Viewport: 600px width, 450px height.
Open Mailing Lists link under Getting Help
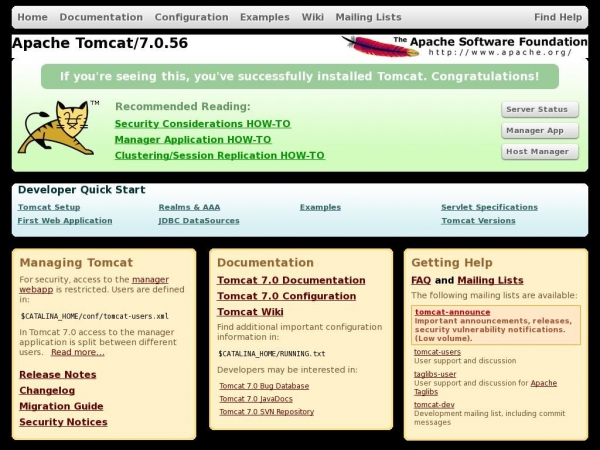point(490,280)
